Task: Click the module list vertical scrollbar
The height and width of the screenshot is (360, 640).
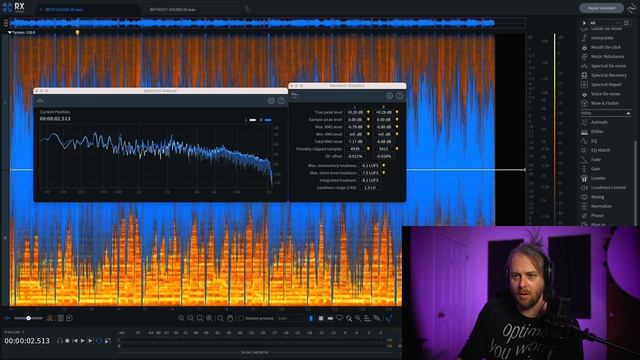Action: click(635, 182)
